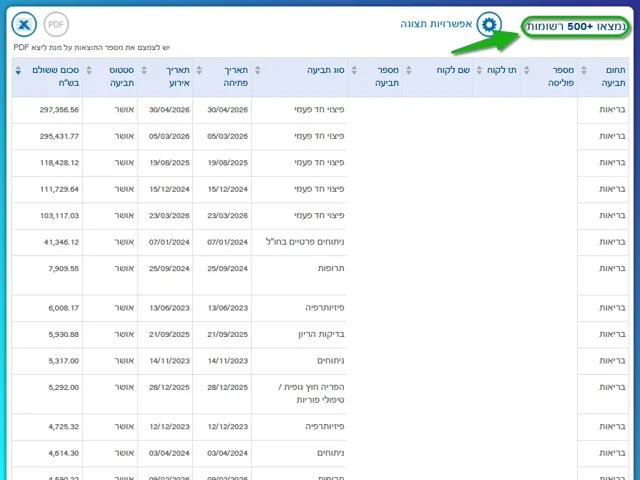The width and height of the screenshot is (640, 480).
Task: Click opening date 30/04/2026 in תאריך פתיחה column
Action: 227,110
